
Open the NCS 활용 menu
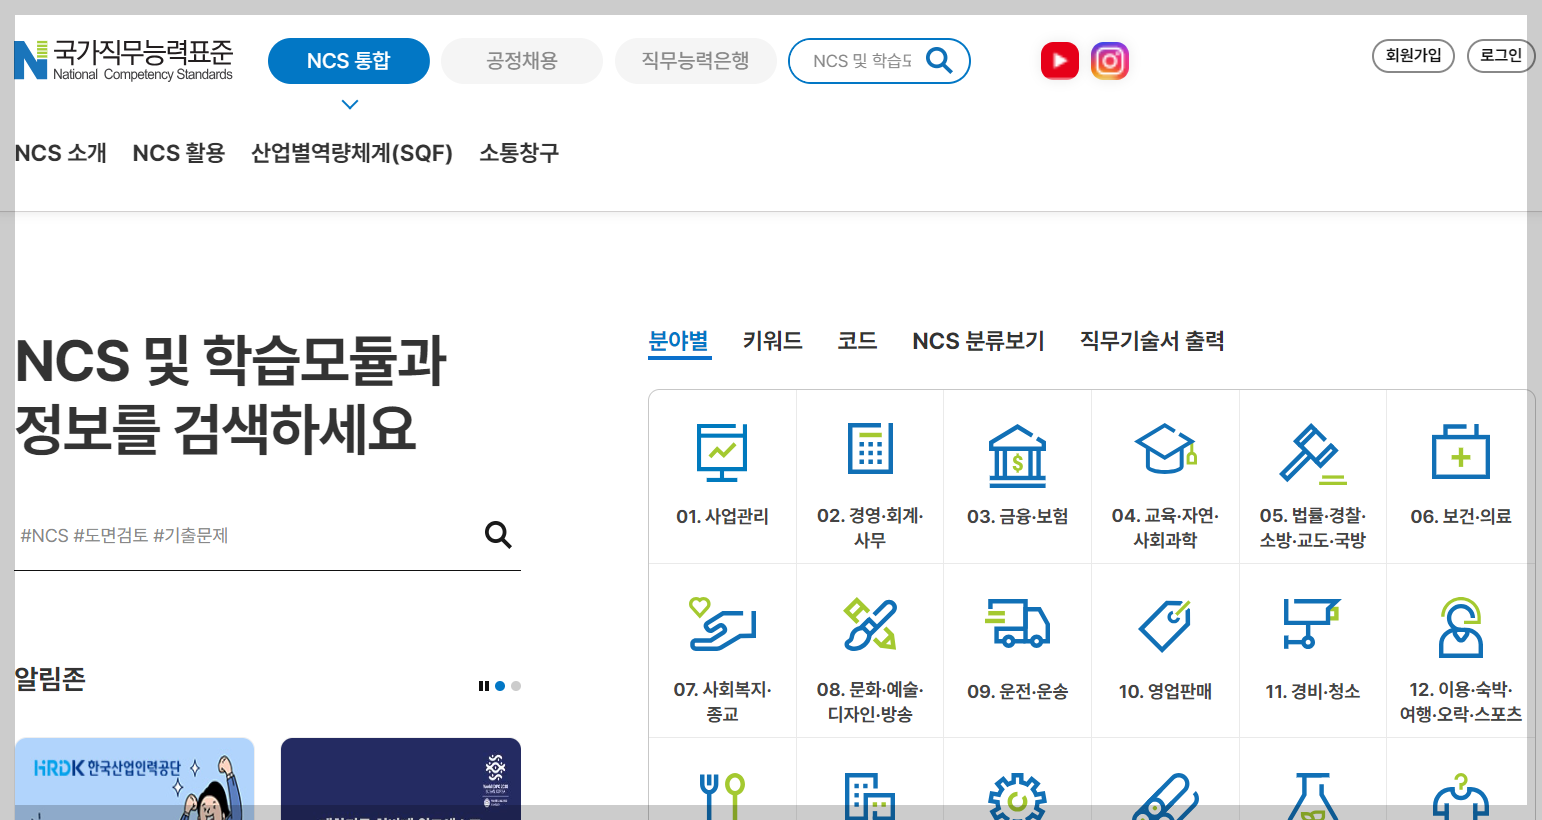tap(179, 153)
